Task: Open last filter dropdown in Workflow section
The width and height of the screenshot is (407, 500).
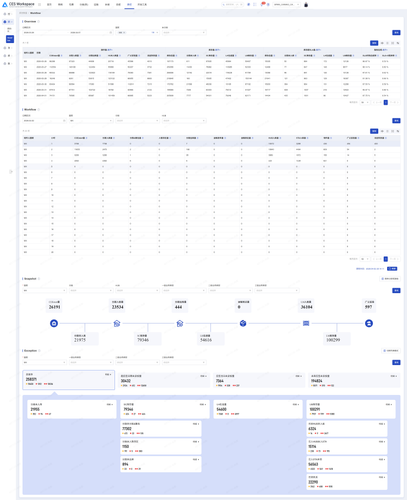Action: (x=184, y=121)
